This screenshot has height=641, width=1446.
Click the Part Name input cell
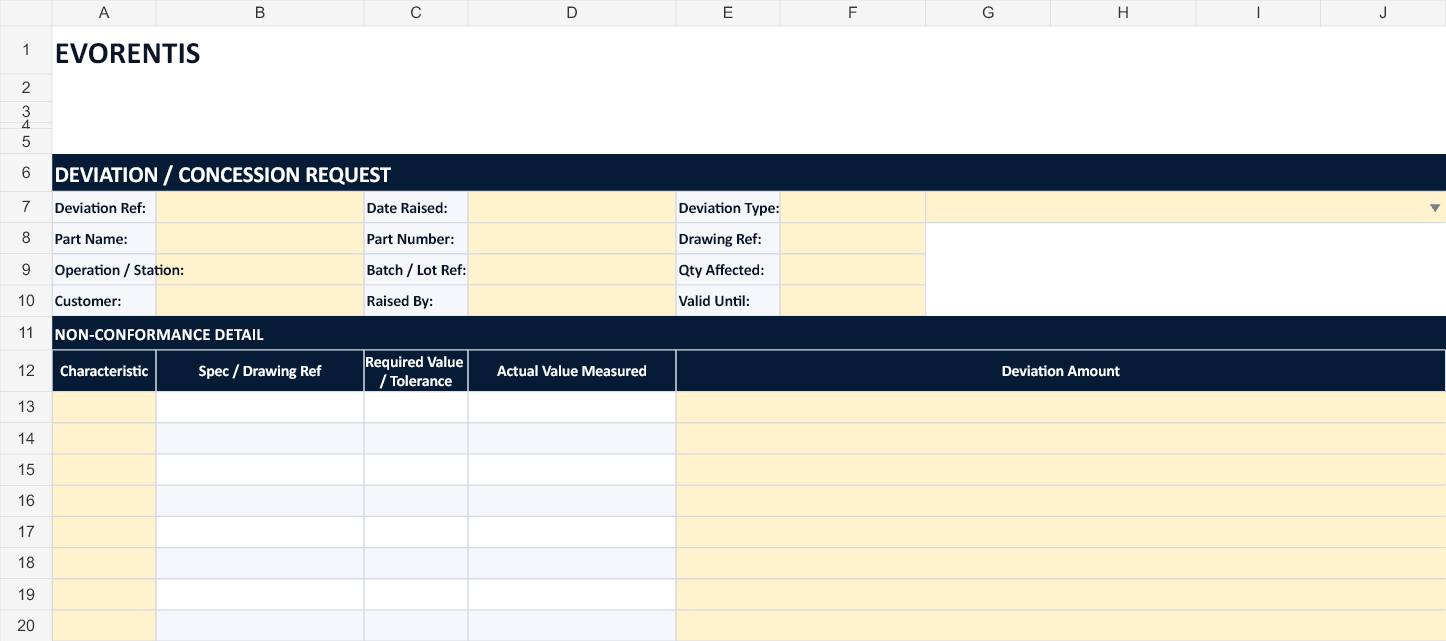260,239
